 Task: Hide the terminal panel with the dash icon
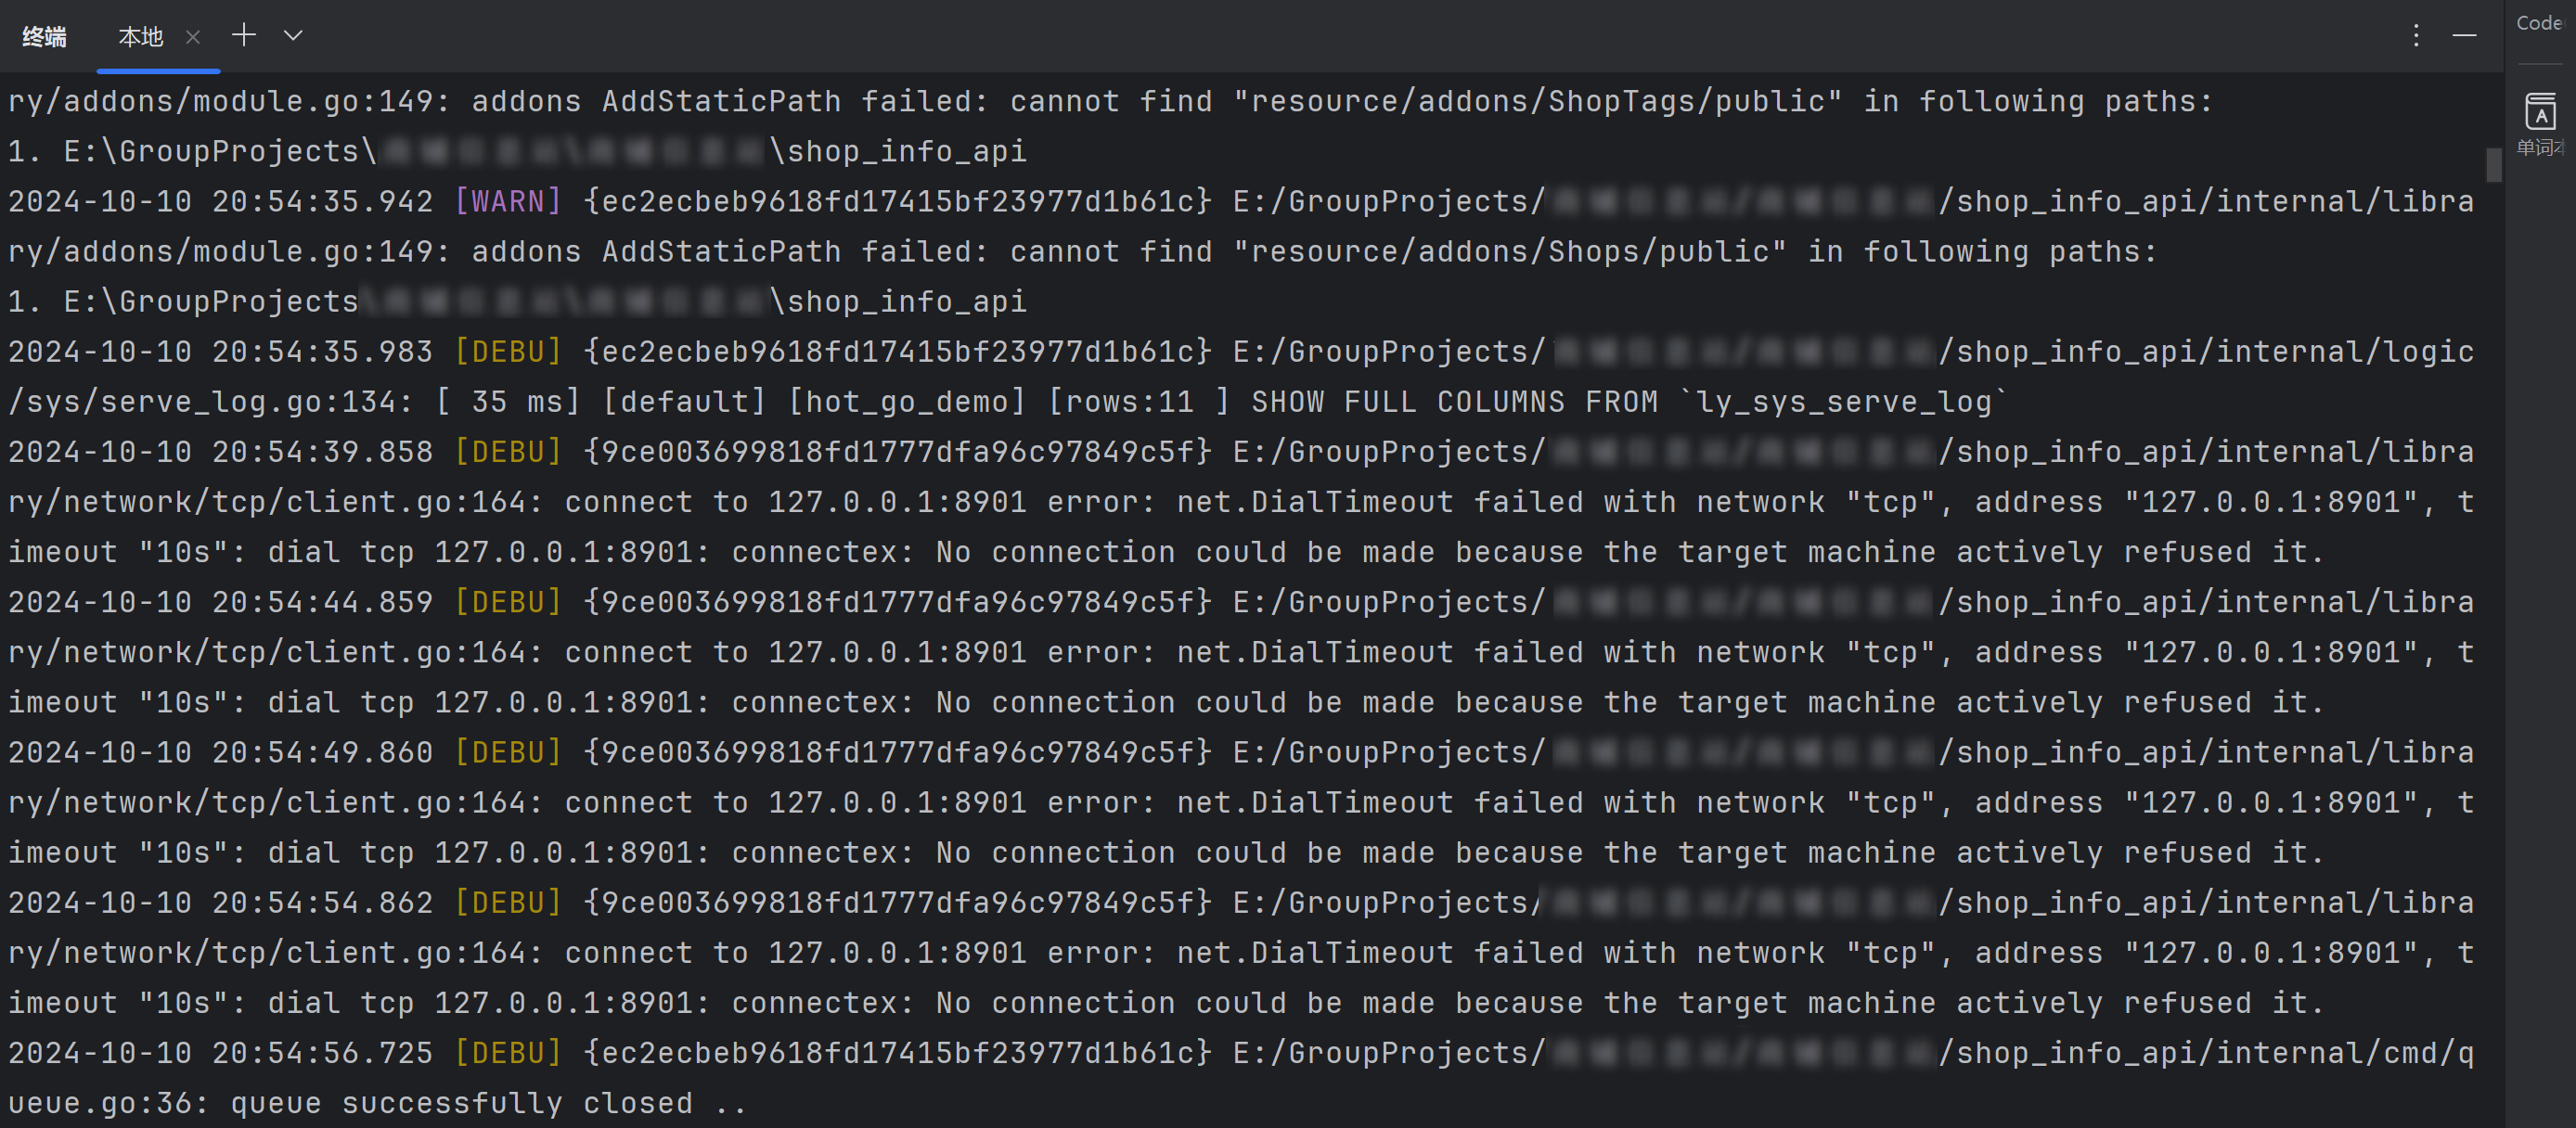pyautogui.click(x=2464, y=36)
